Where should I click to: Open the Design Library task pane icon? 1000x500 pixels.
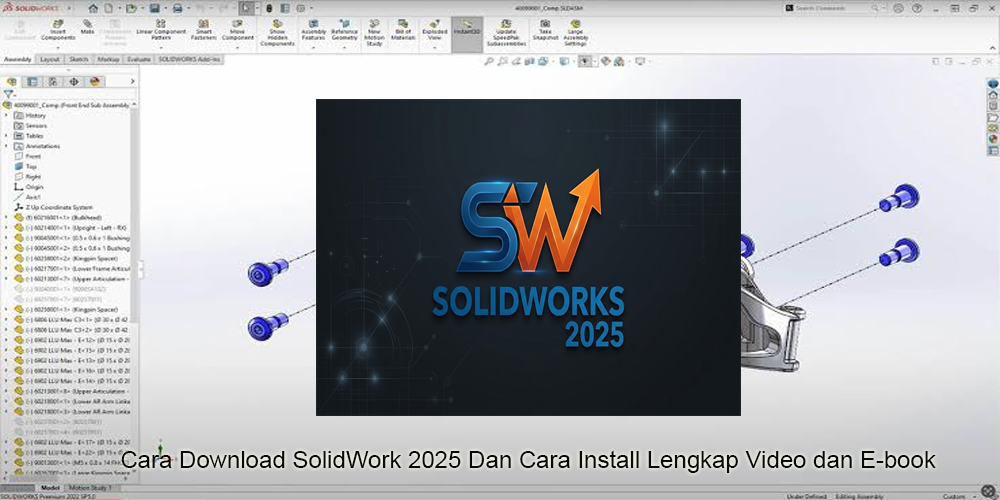993,106
